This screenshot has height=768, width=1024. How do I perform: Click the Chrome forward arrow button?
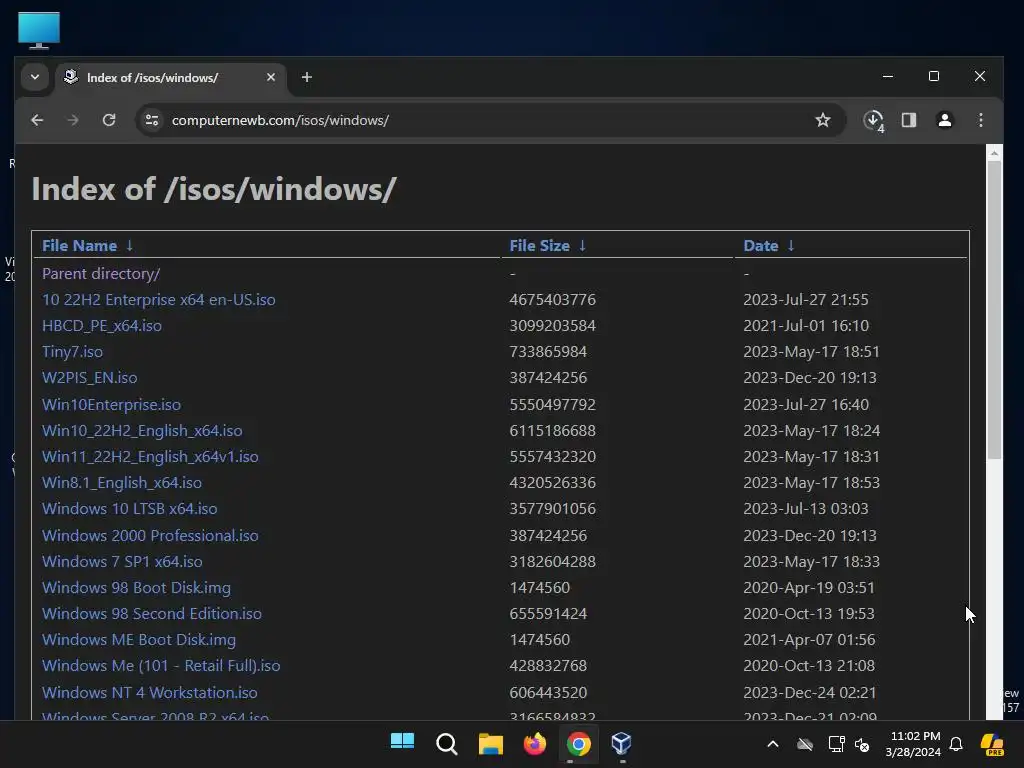pyautogui.click(x=72, y=120)
